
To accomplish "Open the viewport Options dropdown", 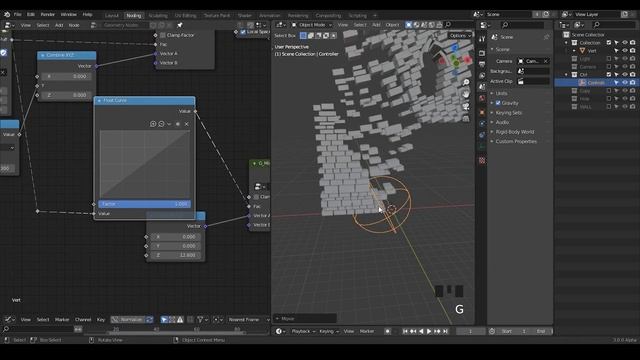I will (460, 36).
